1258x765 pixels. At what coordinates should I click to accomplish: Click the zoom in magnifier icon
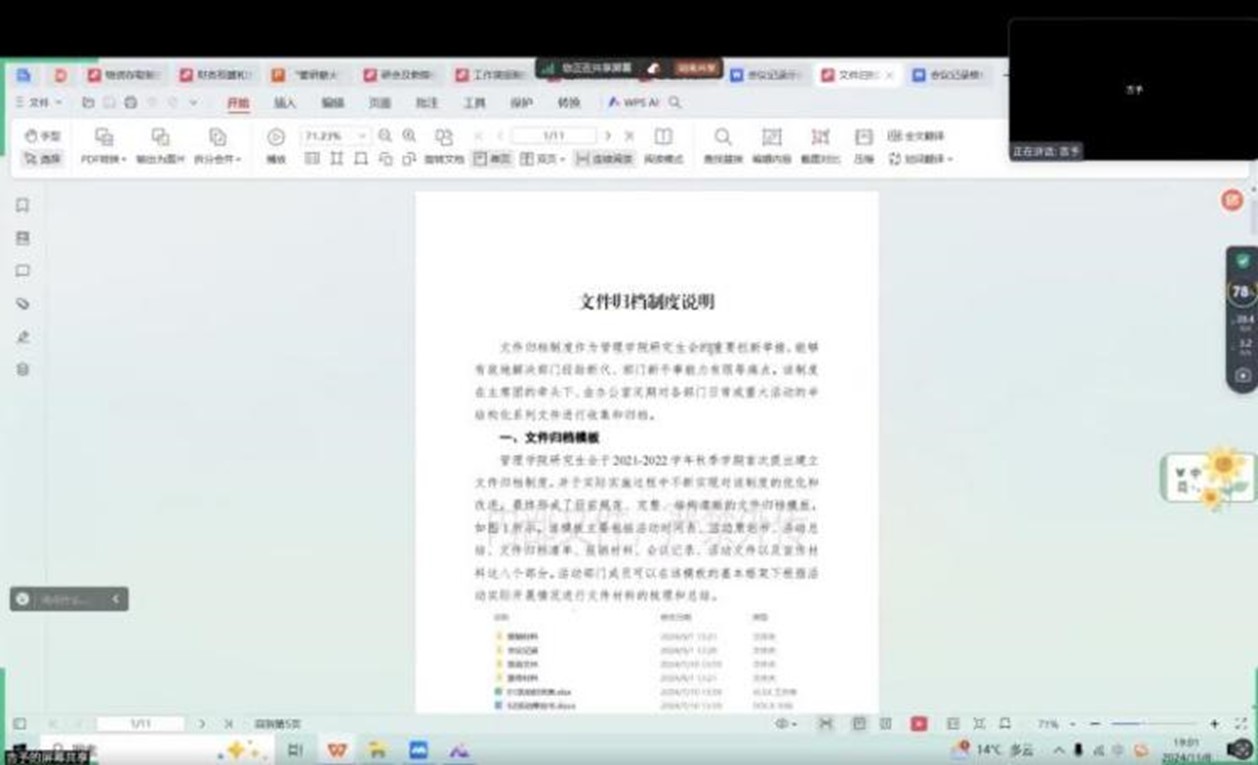[410, 136]
